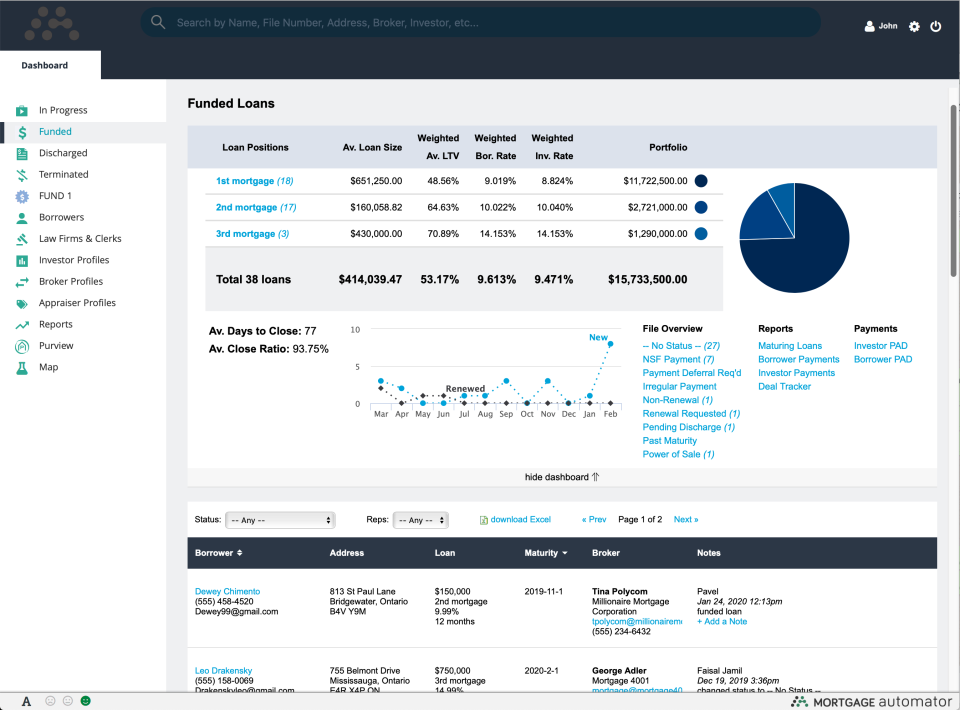Open the Reps filter dropdown
The height and width of the screenshot is (710, 960).
click(420, 519)
